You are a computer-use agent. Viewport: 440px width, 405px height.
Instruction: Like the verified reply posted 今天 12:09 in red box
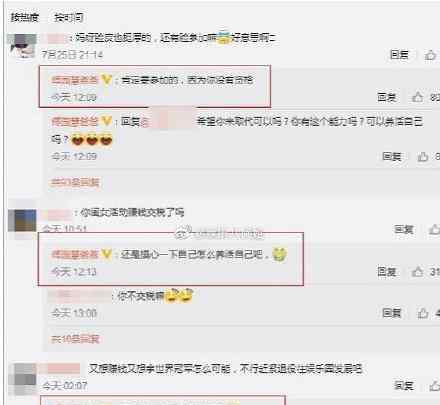417,97
